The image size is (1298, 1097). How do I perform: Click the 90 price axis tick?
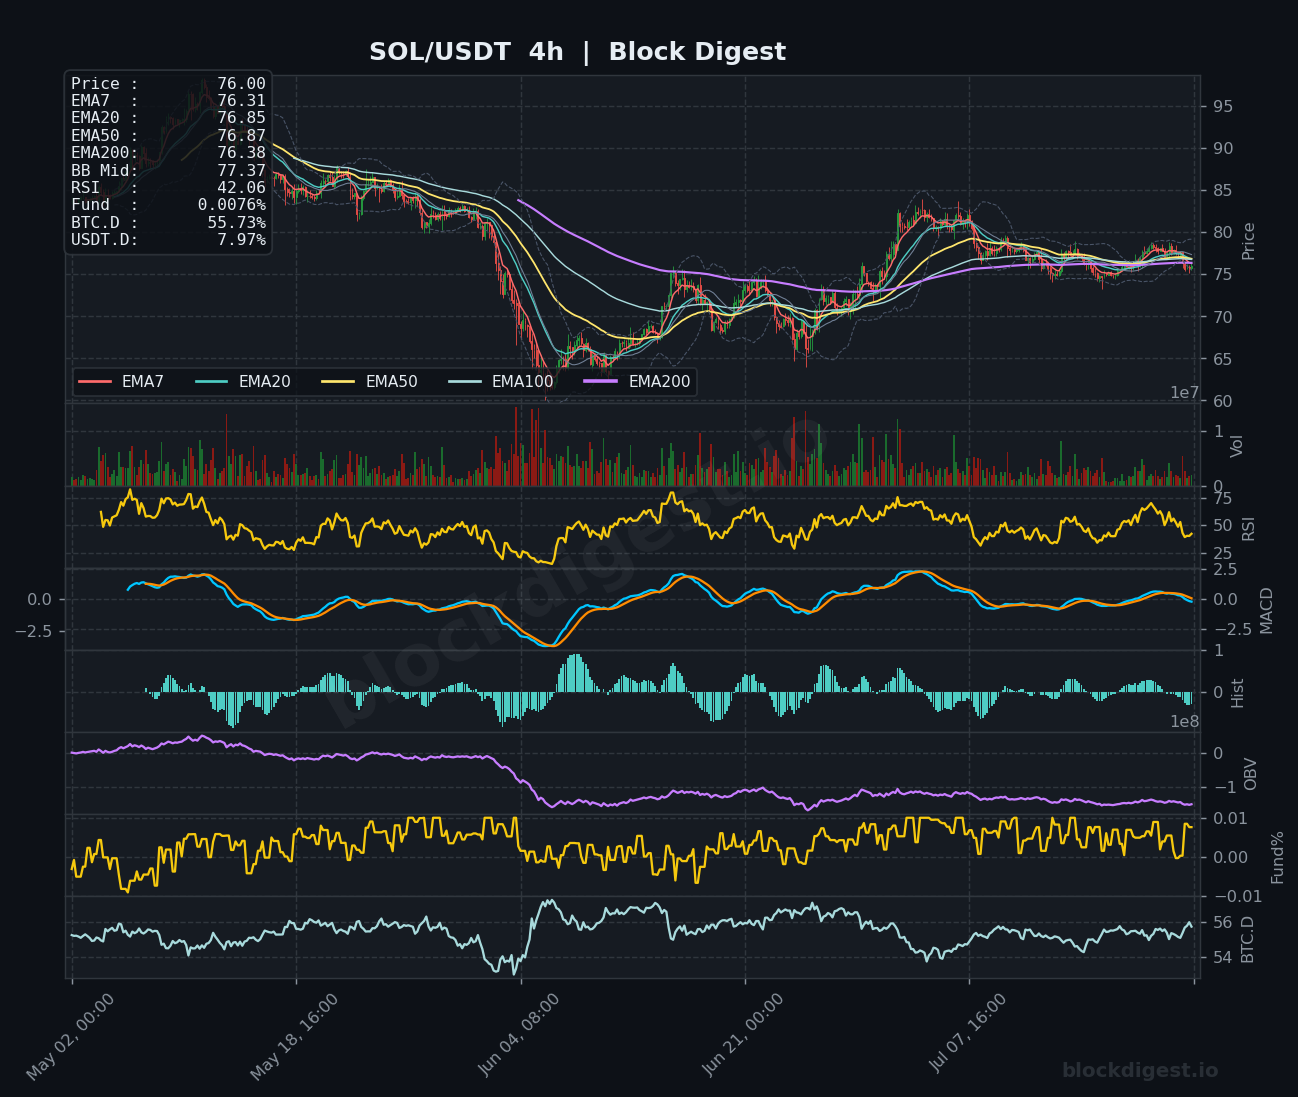point(1223,149)
